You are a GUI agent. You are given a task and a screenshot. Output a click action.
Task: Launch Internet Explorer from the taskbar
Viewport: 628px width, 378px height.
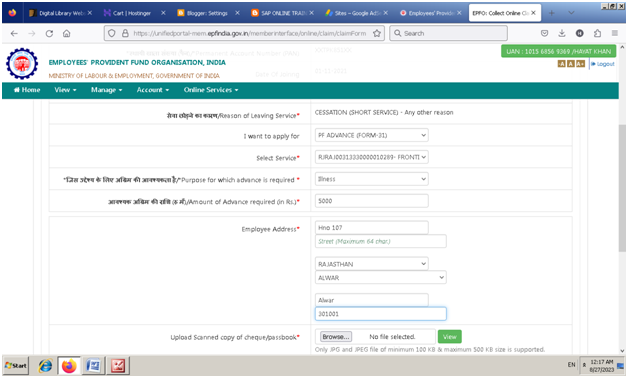(x=45, y=366)
